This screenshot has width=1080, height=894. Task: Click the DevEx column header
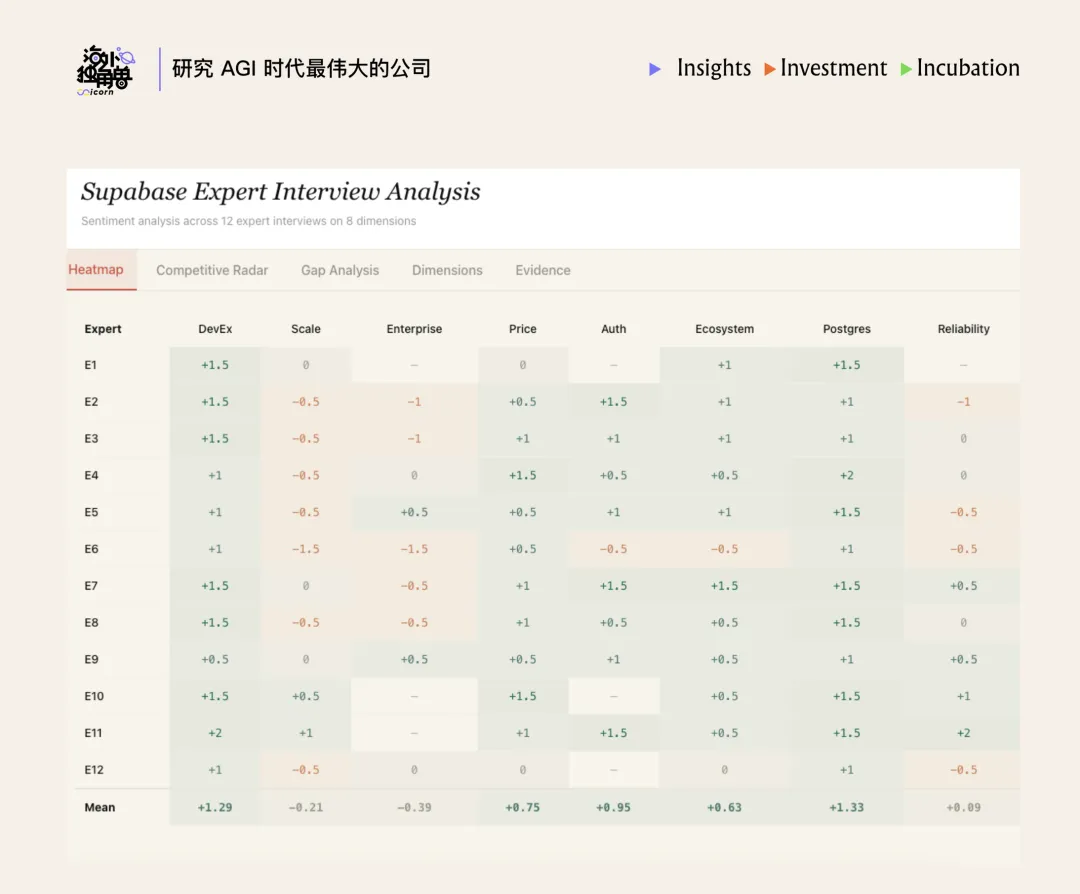click(x=215, y=329)
